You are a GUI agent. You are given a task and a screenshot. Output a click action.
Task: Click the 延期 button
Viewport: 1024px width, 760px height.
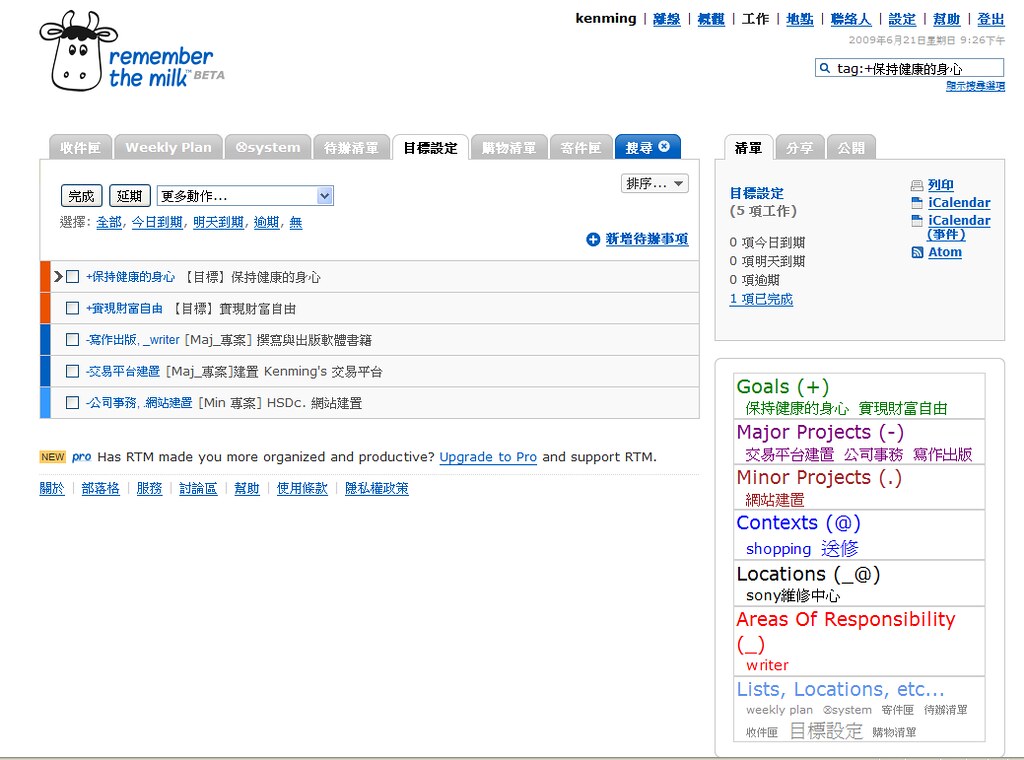pos(130,196)
